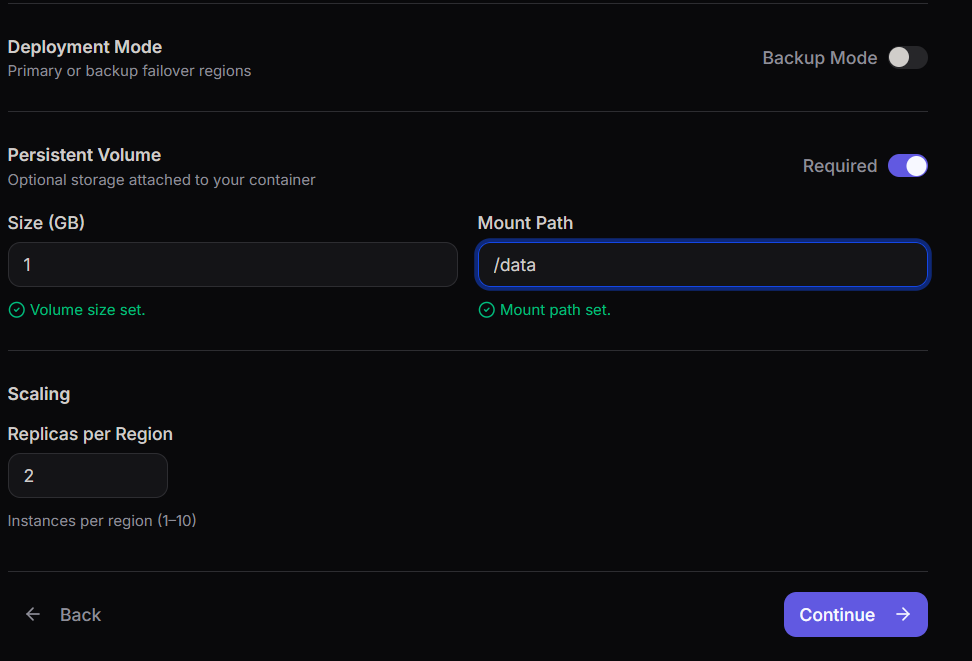Viewport: 972px width, 661px height.
Task: Click the "Mount path set." validation message
Action: coord(555,310)
